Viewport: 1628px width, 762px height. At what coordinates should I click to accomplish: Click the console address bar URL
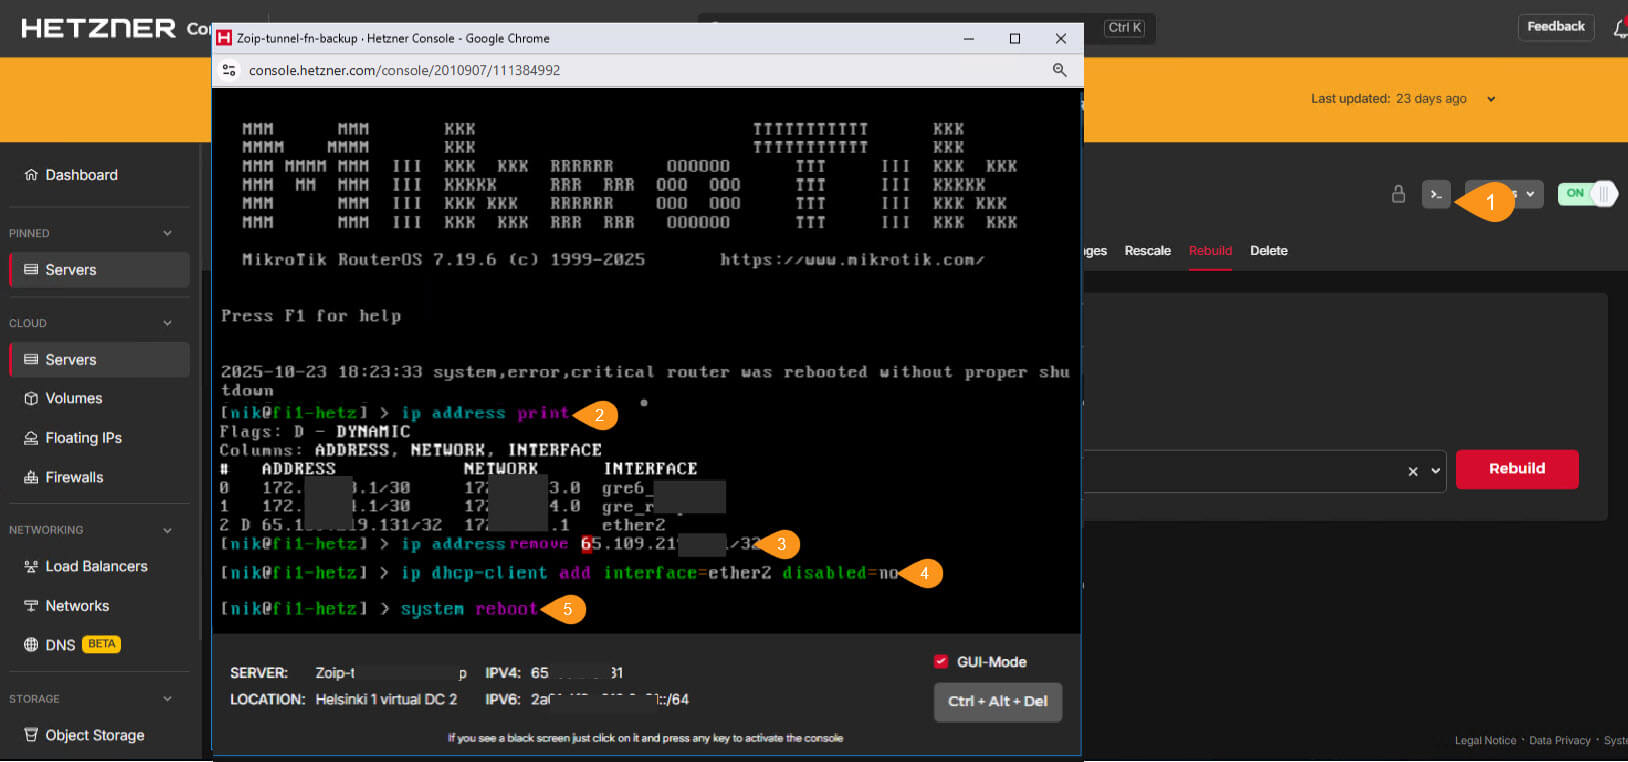point(404,70)
